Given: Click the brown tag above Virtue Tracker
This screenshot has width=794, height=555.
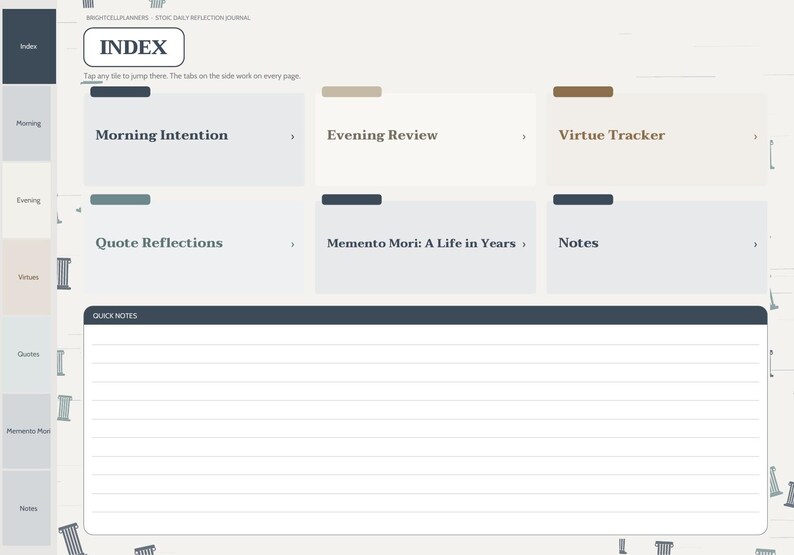Looking at the screenshot, I should (583, 92).
